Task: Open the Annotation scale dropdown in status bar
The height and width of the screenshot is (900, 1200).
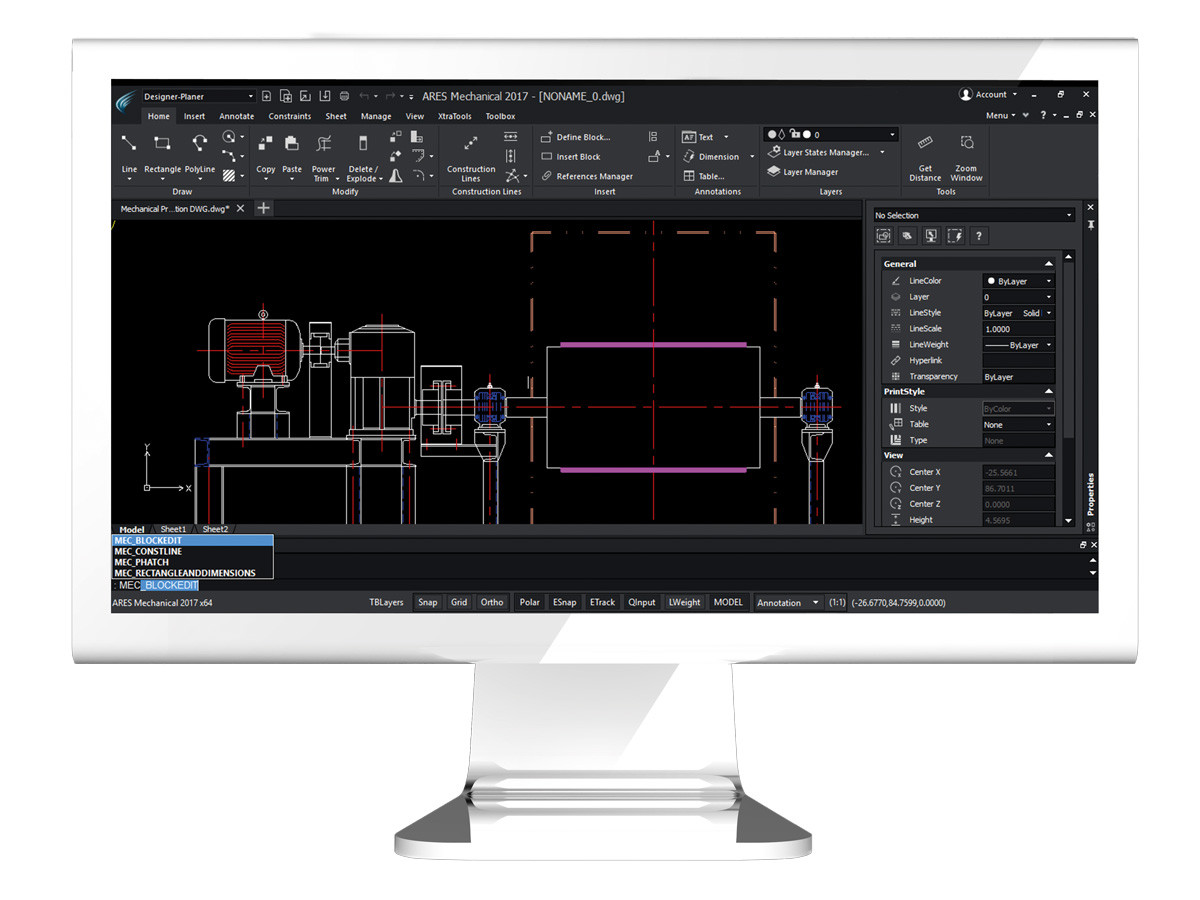Action: coord(787,603)
